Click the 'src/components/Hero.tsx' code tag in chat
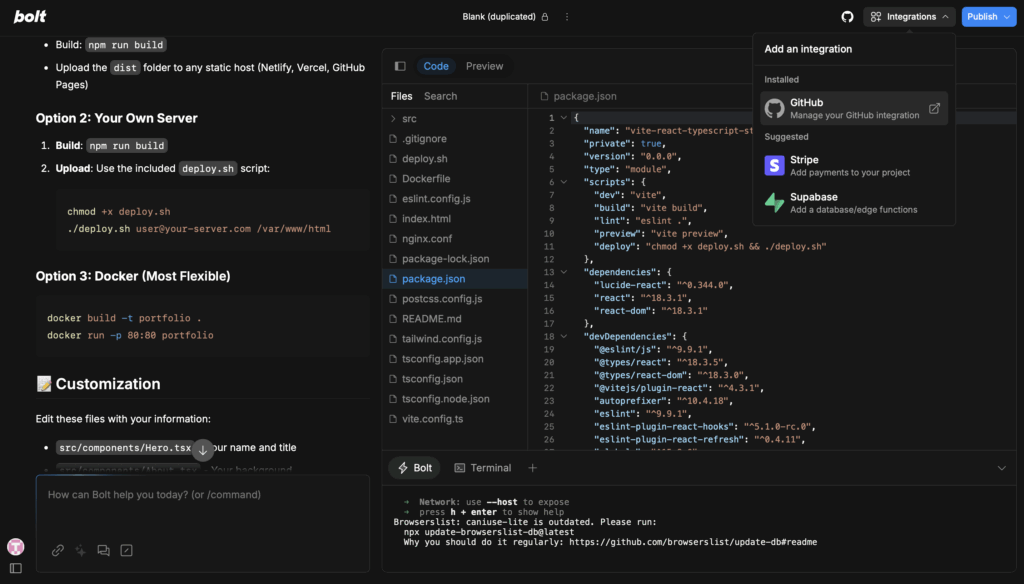The image size is (1024, 584). pyautogui.click(x=125, y=447)
